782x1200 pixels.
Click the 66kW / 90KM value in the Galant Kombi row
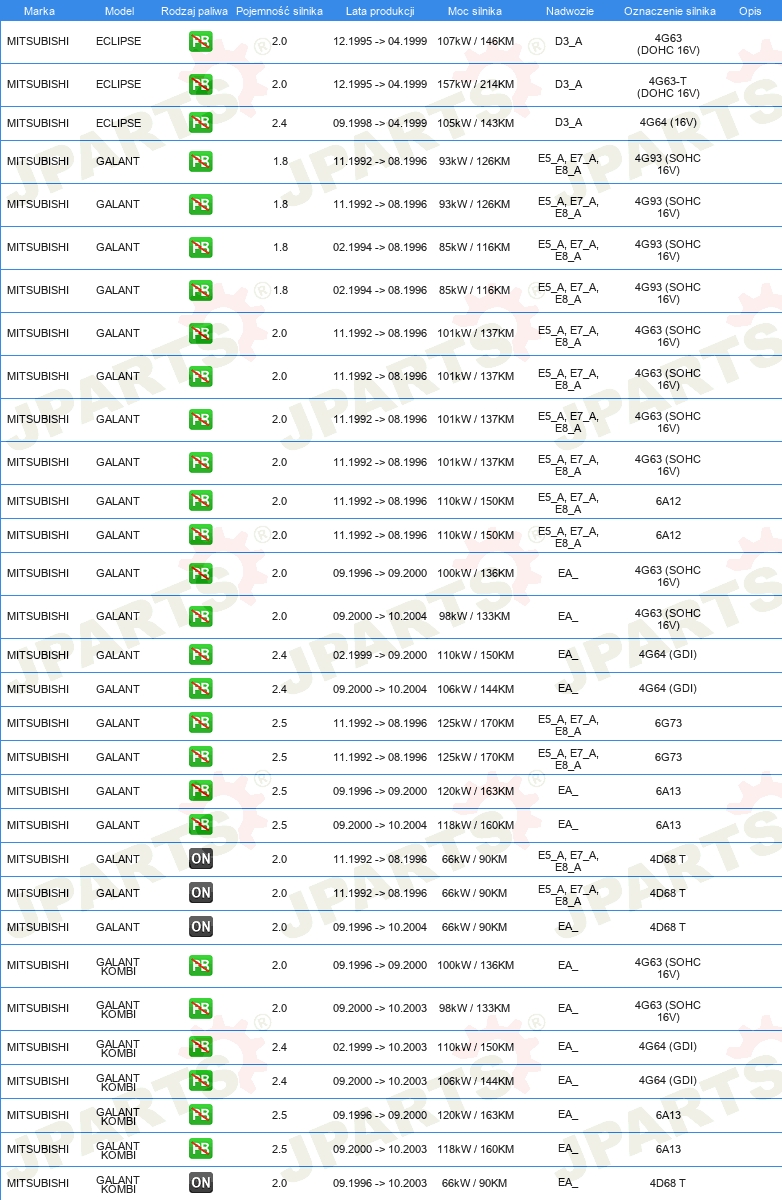coord(475,1183)
